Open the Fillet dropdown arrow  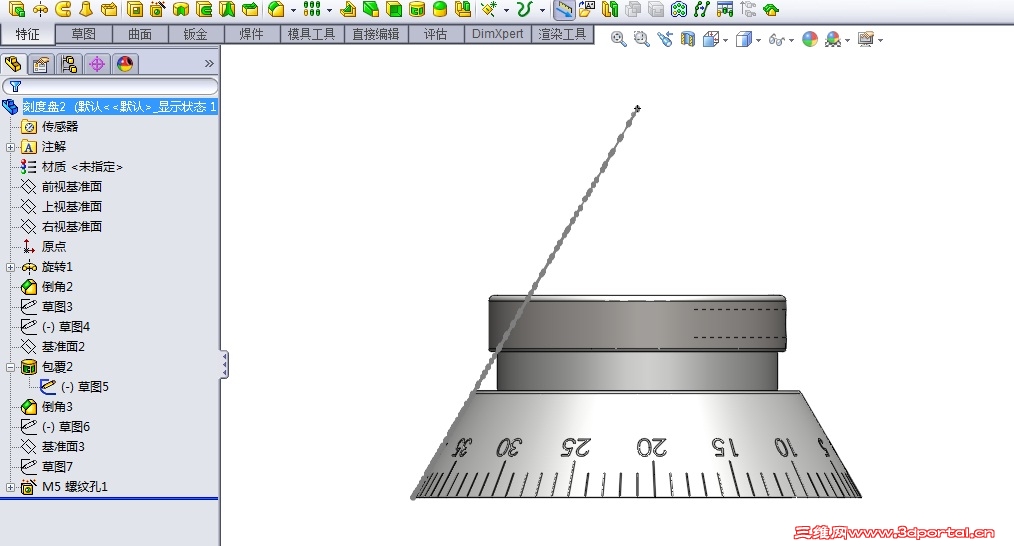tap(293, 10)
